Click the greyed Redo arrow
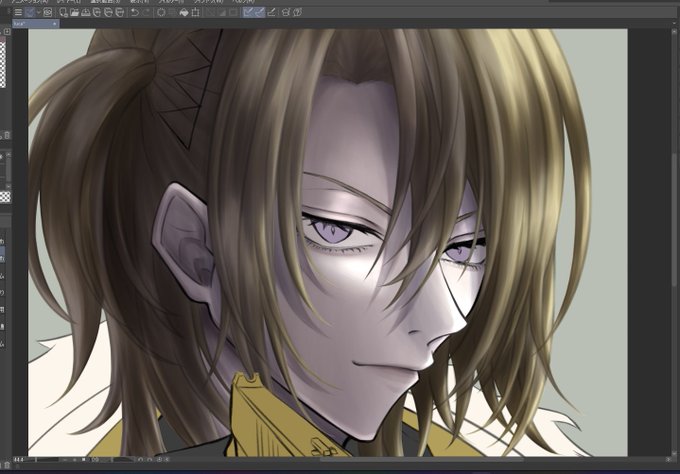 pos(146,13)
